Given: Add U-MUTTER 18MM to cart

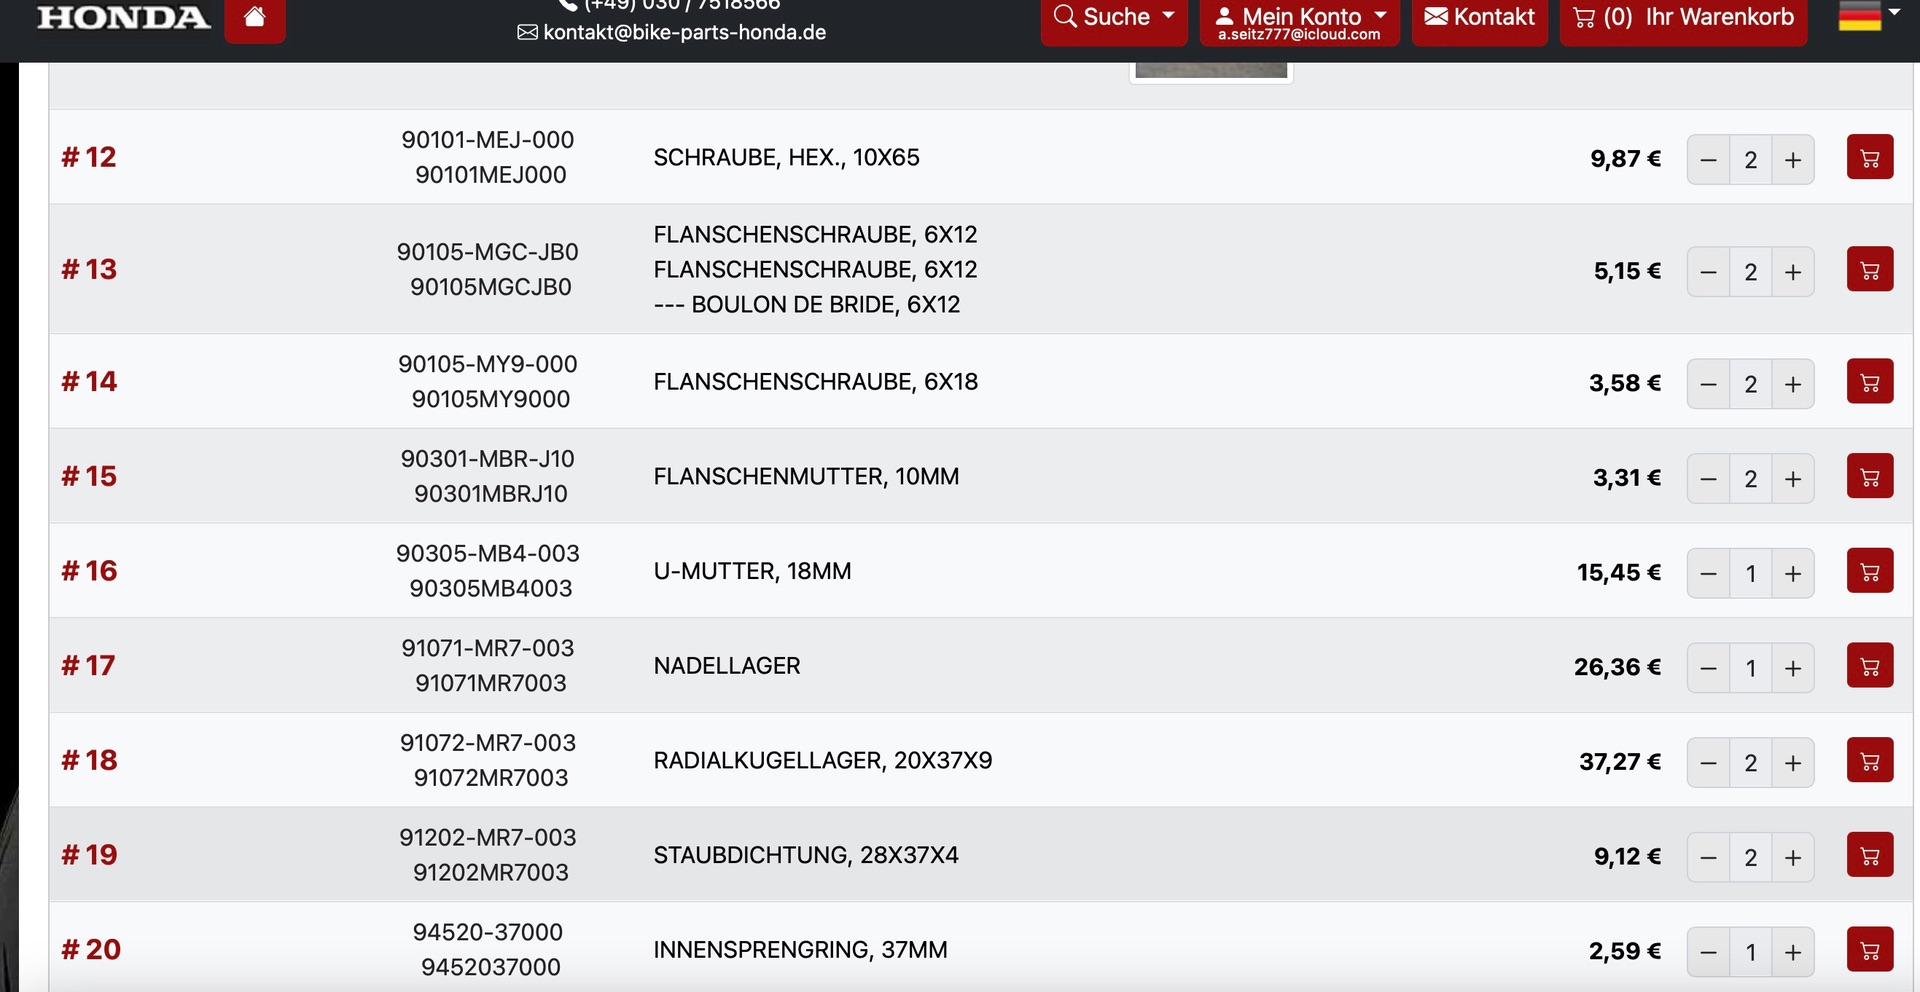Looking at the screenshot, I should click(x=1869, y=571).
